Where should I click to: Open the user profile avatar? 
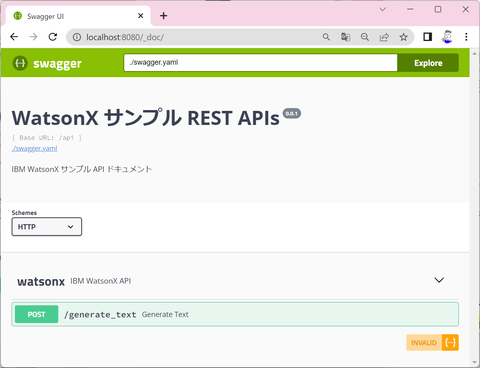[x=447, y=37]
